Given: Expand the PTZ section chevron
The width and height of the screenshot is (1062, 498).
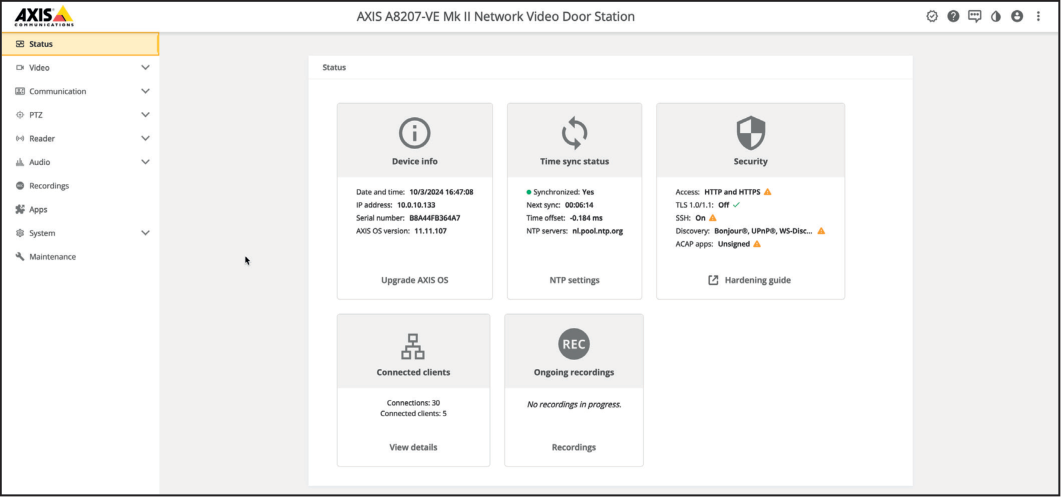Looking at the screenshot, I should coord(145,115).
